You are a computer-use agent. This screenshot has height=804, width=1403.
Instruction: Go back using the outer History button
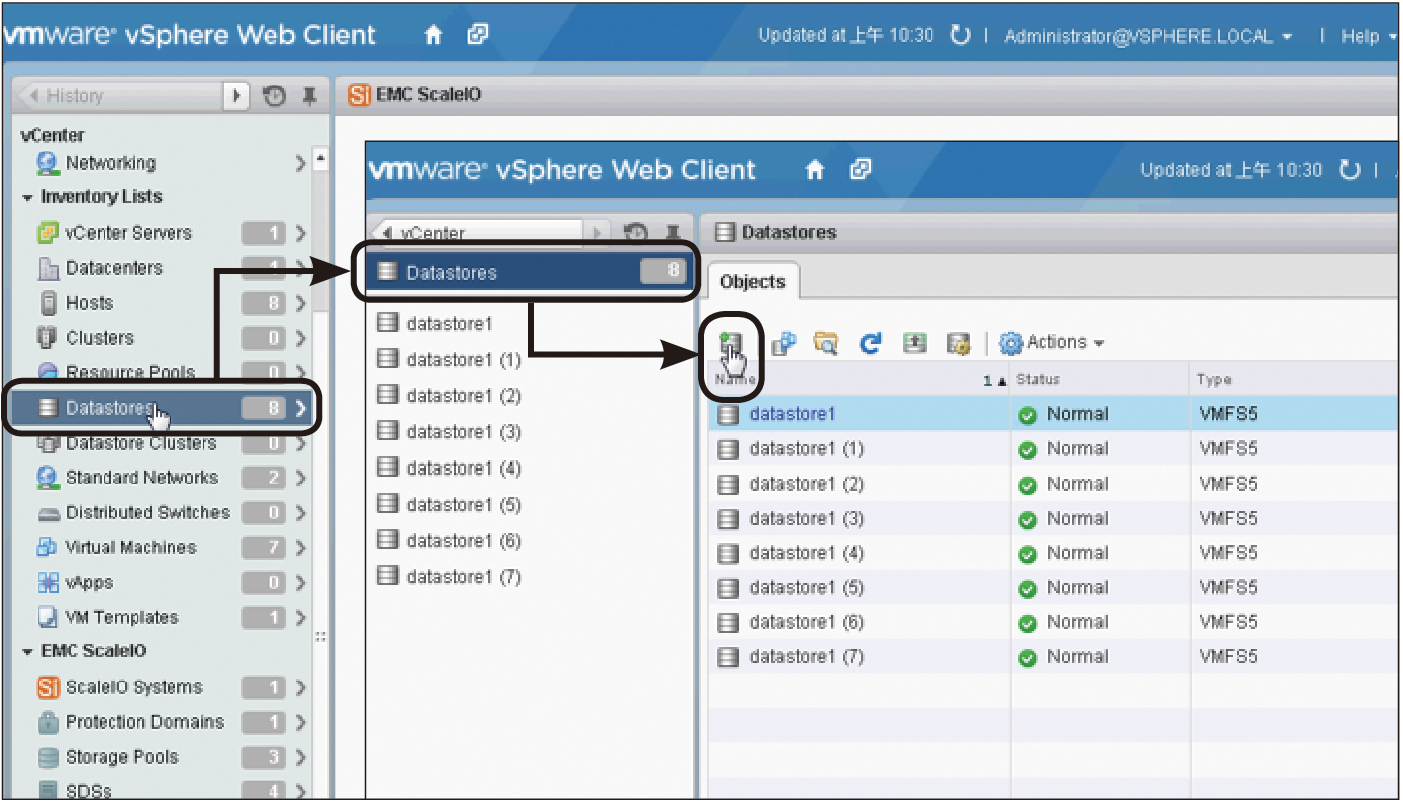click(120, 96)
